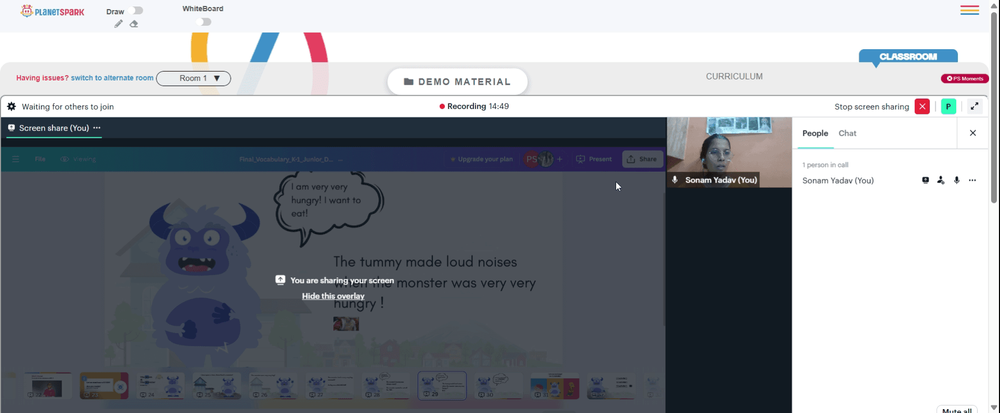
Task: Select slide 28 thumbnail
Action: point(386,386)
